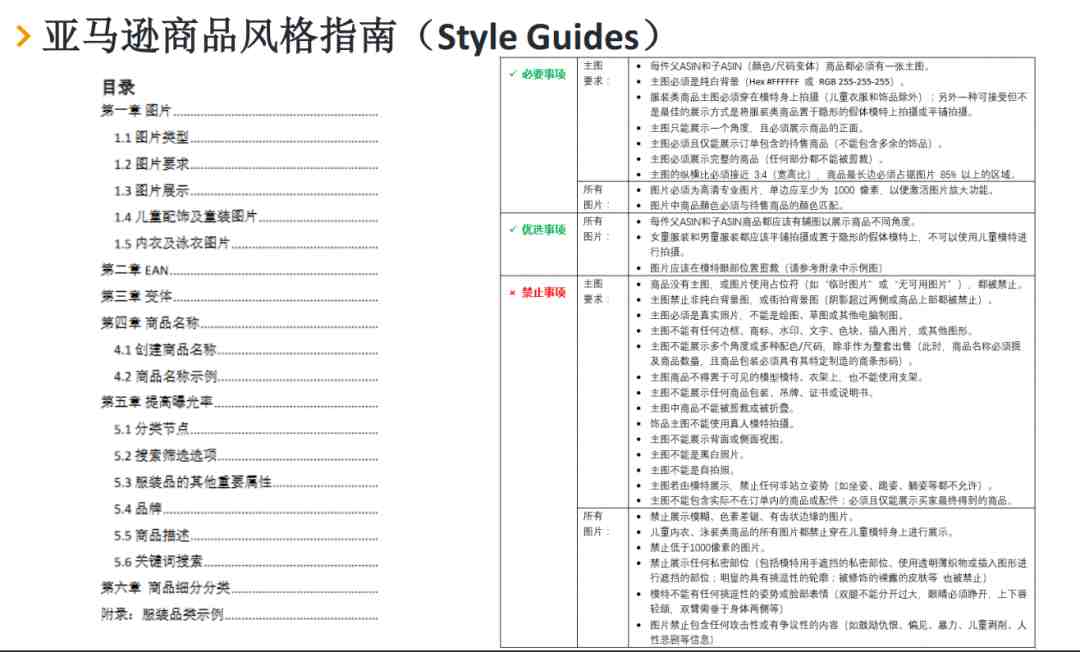Viewport: 1080px width, 652px height.
Task: Pick entry 5.6 关键词搜索
Action: pos(246,561)
